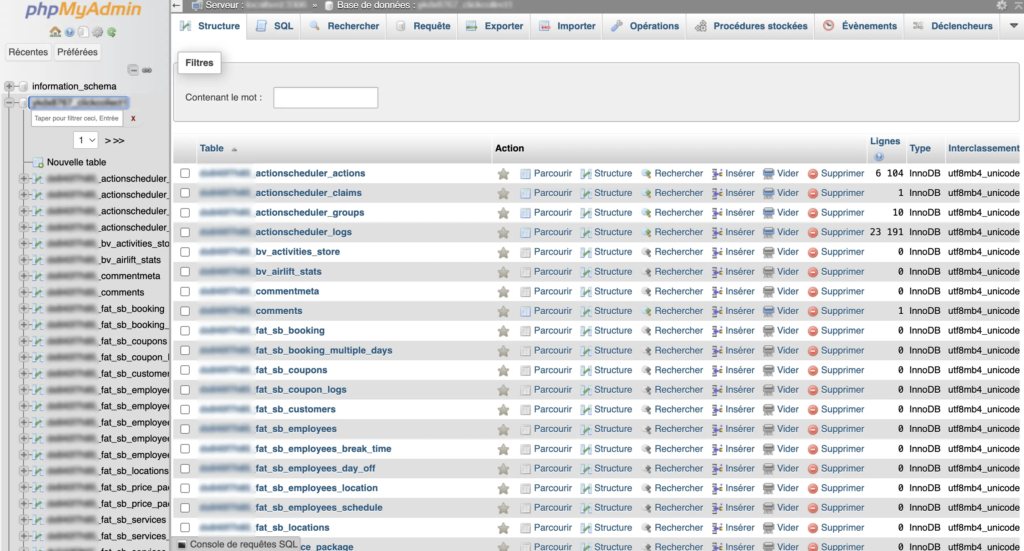Image resolution: width=1024 pixels, height=551 pixels.
Task: Go to next pages with >>> link
Action: [114, 140]
